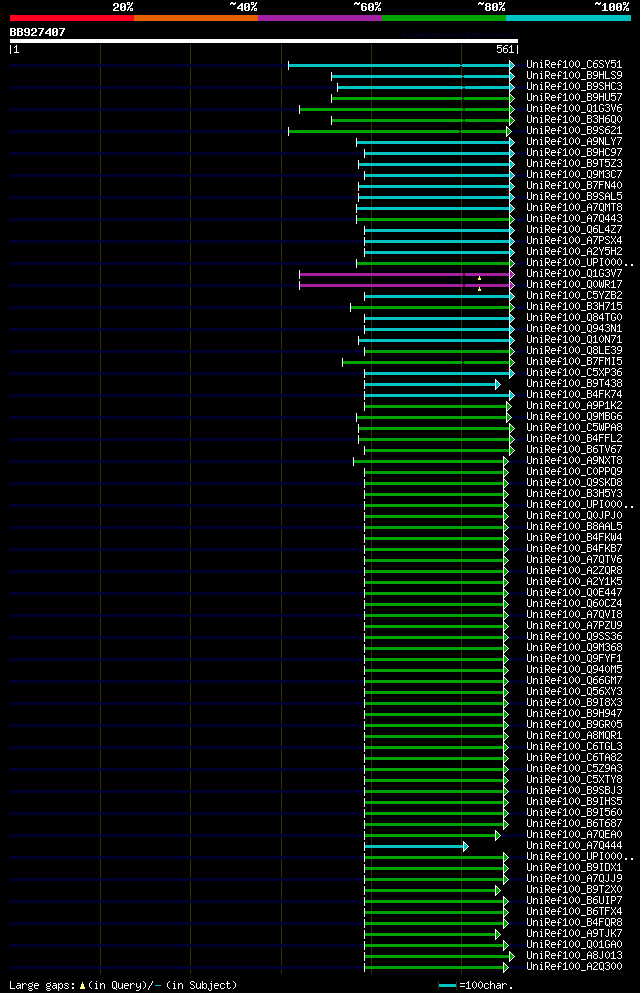This screenshot has width=640, height=993.
Task: Select the UniRef100_A9NLY7 label
Action: click(x=574, y=141)
